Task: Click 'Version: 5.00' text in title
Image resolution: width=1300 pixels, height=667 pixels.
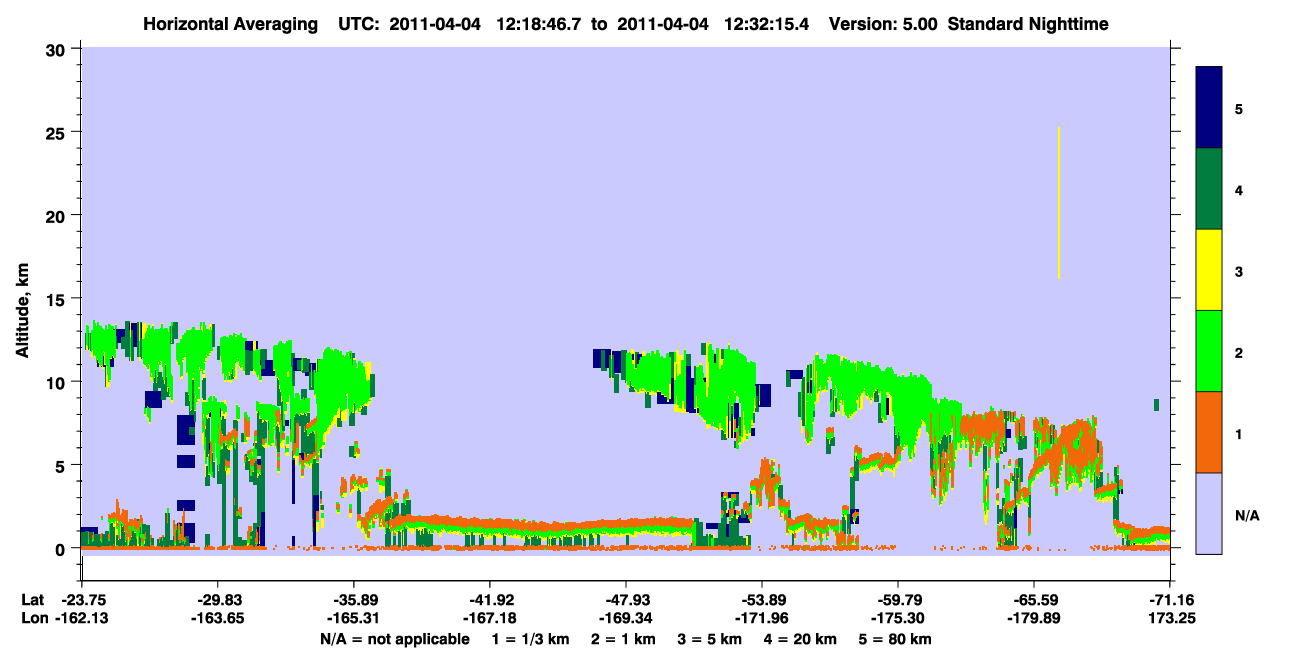Action: click(x=882, y=24)
